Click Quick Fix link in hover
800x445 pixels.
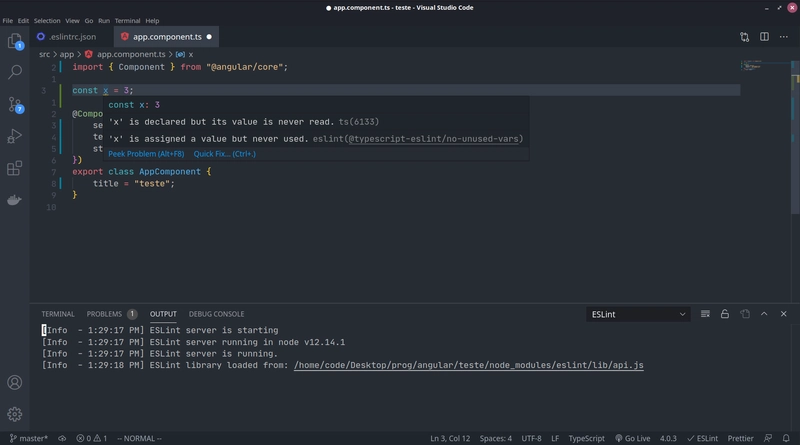(x=224, y=154)
